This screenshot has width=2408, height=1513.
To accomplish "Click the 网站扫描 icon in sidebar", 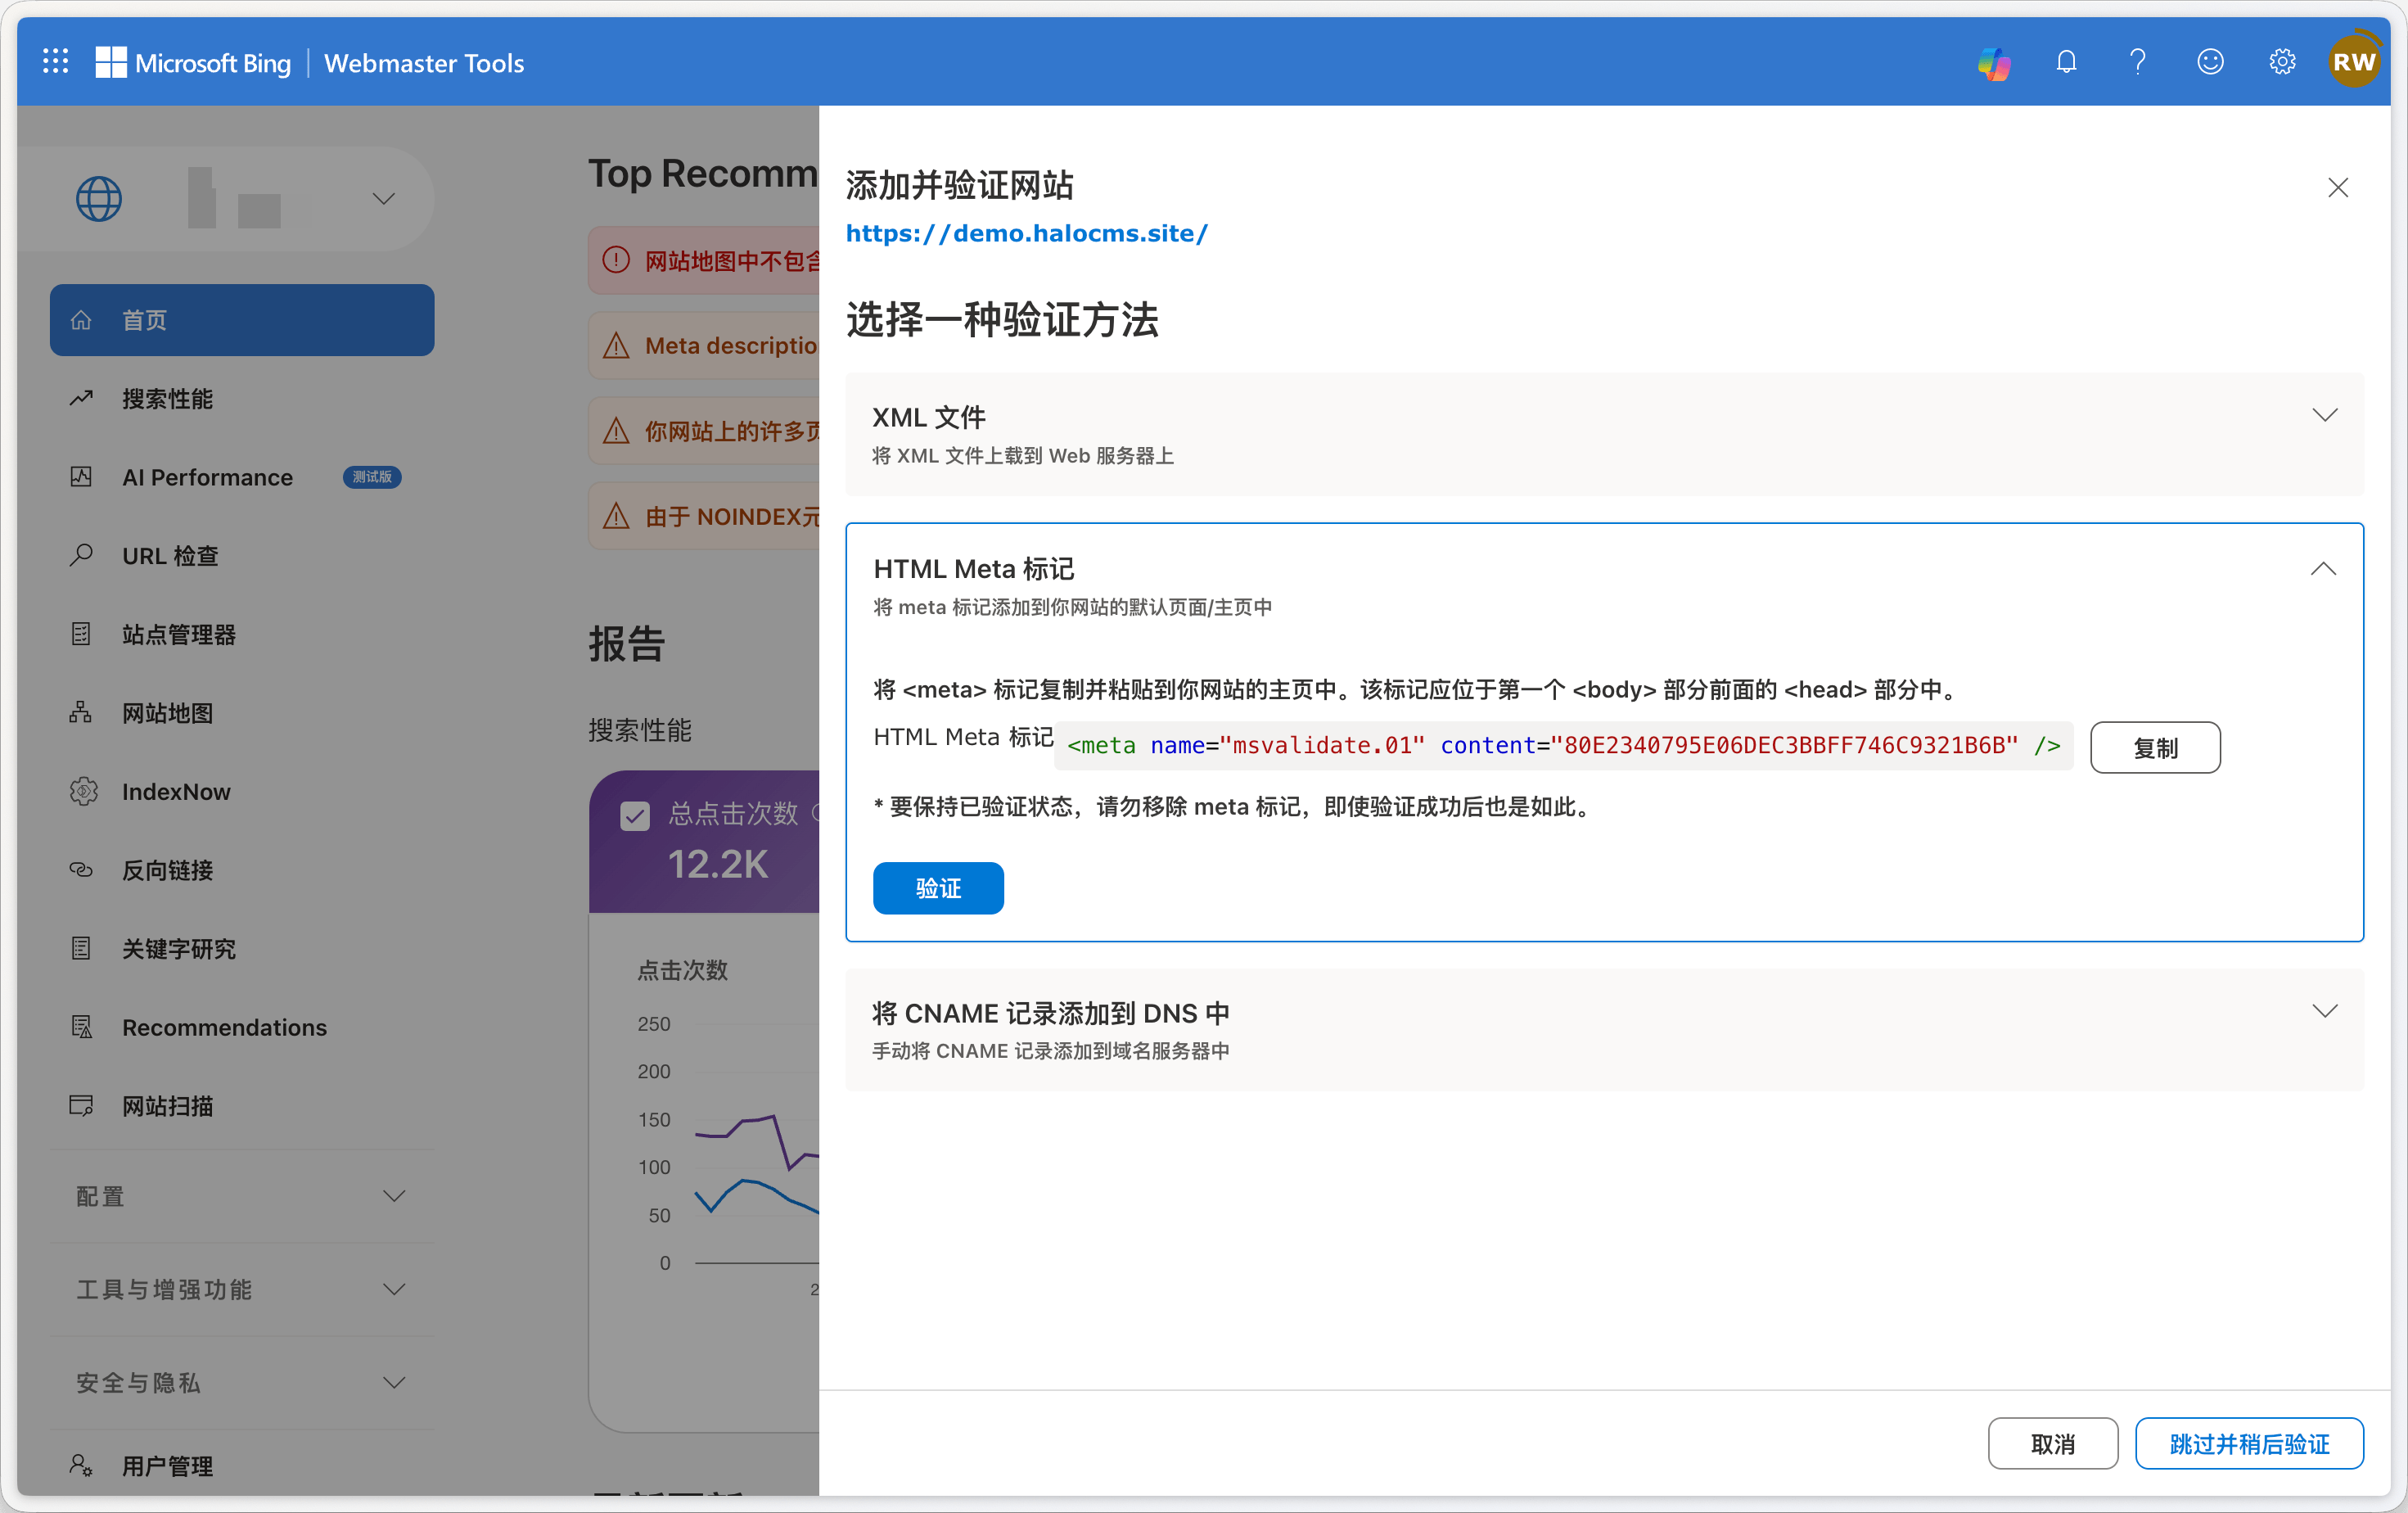I will [81, 1105].
